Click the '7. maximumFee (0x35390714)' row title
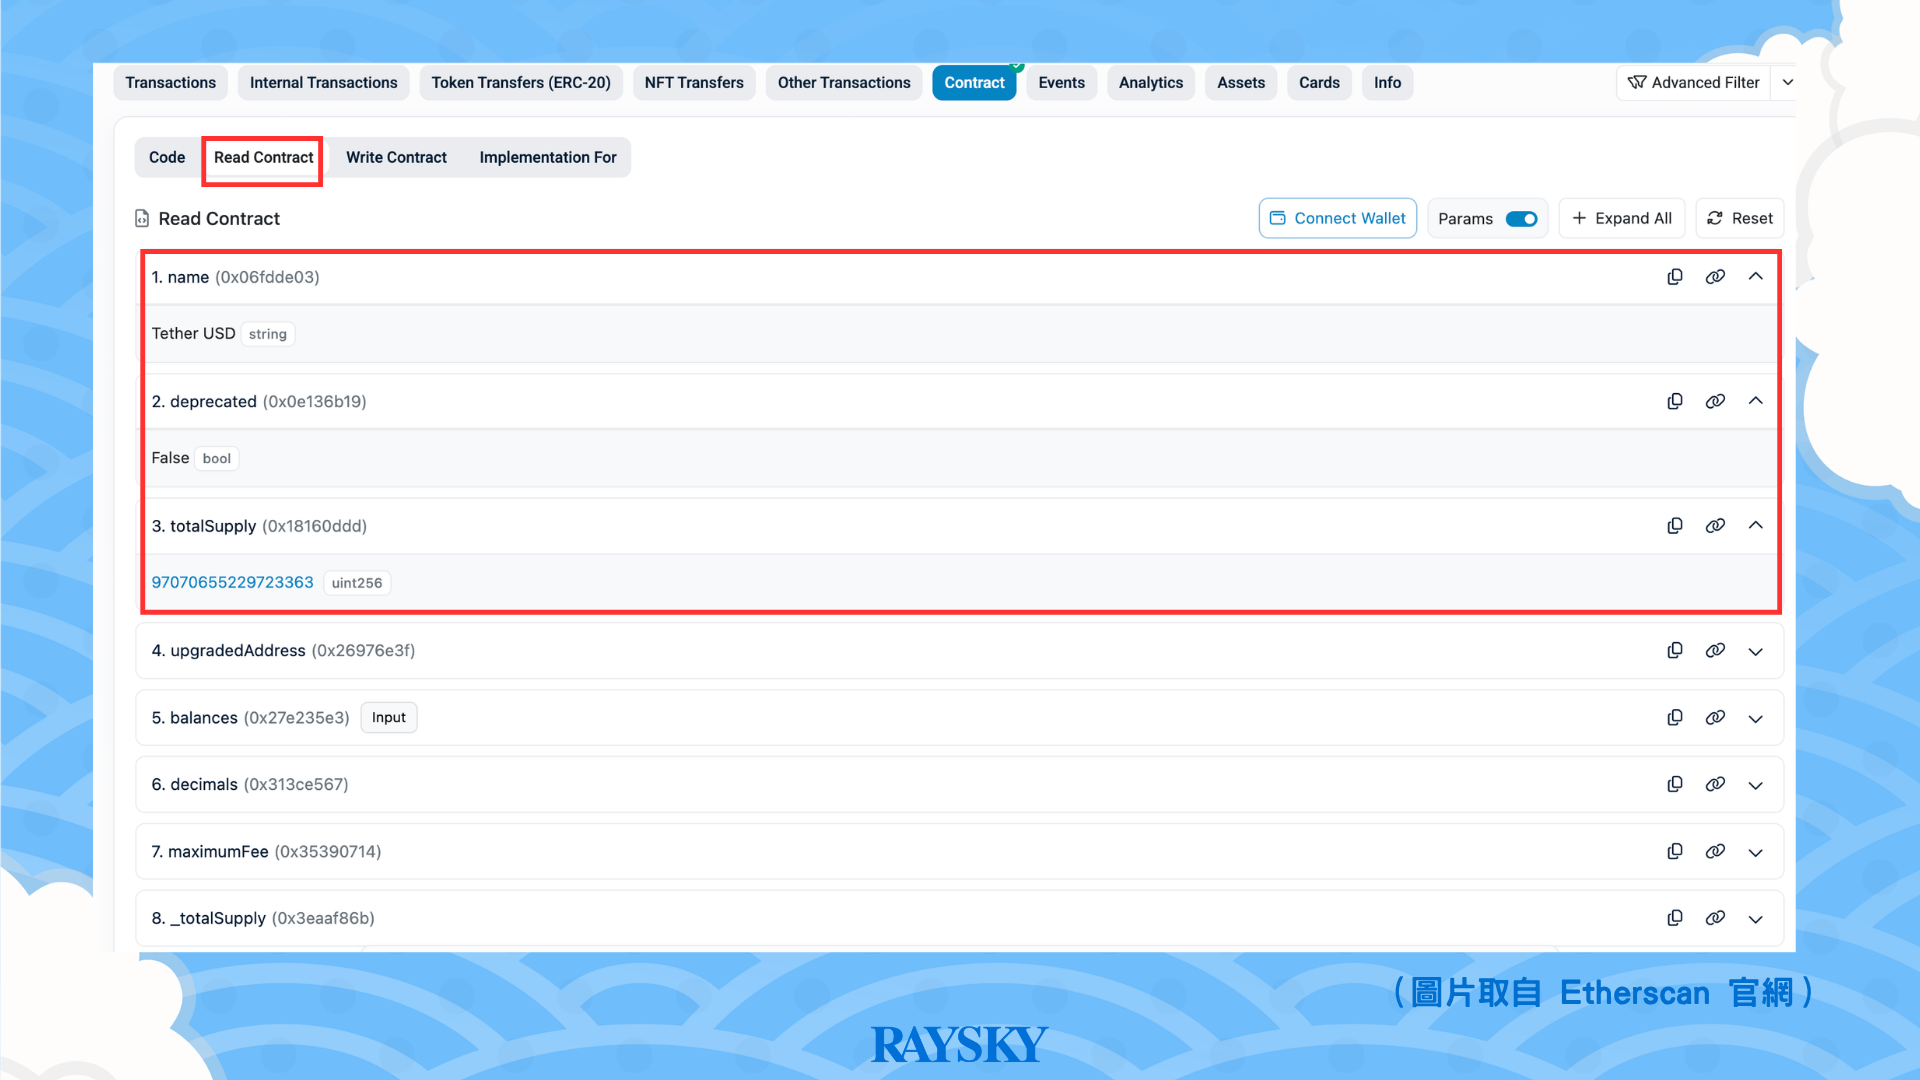1920x1080 pixels. pyautogui.click(x=266, y=852)
